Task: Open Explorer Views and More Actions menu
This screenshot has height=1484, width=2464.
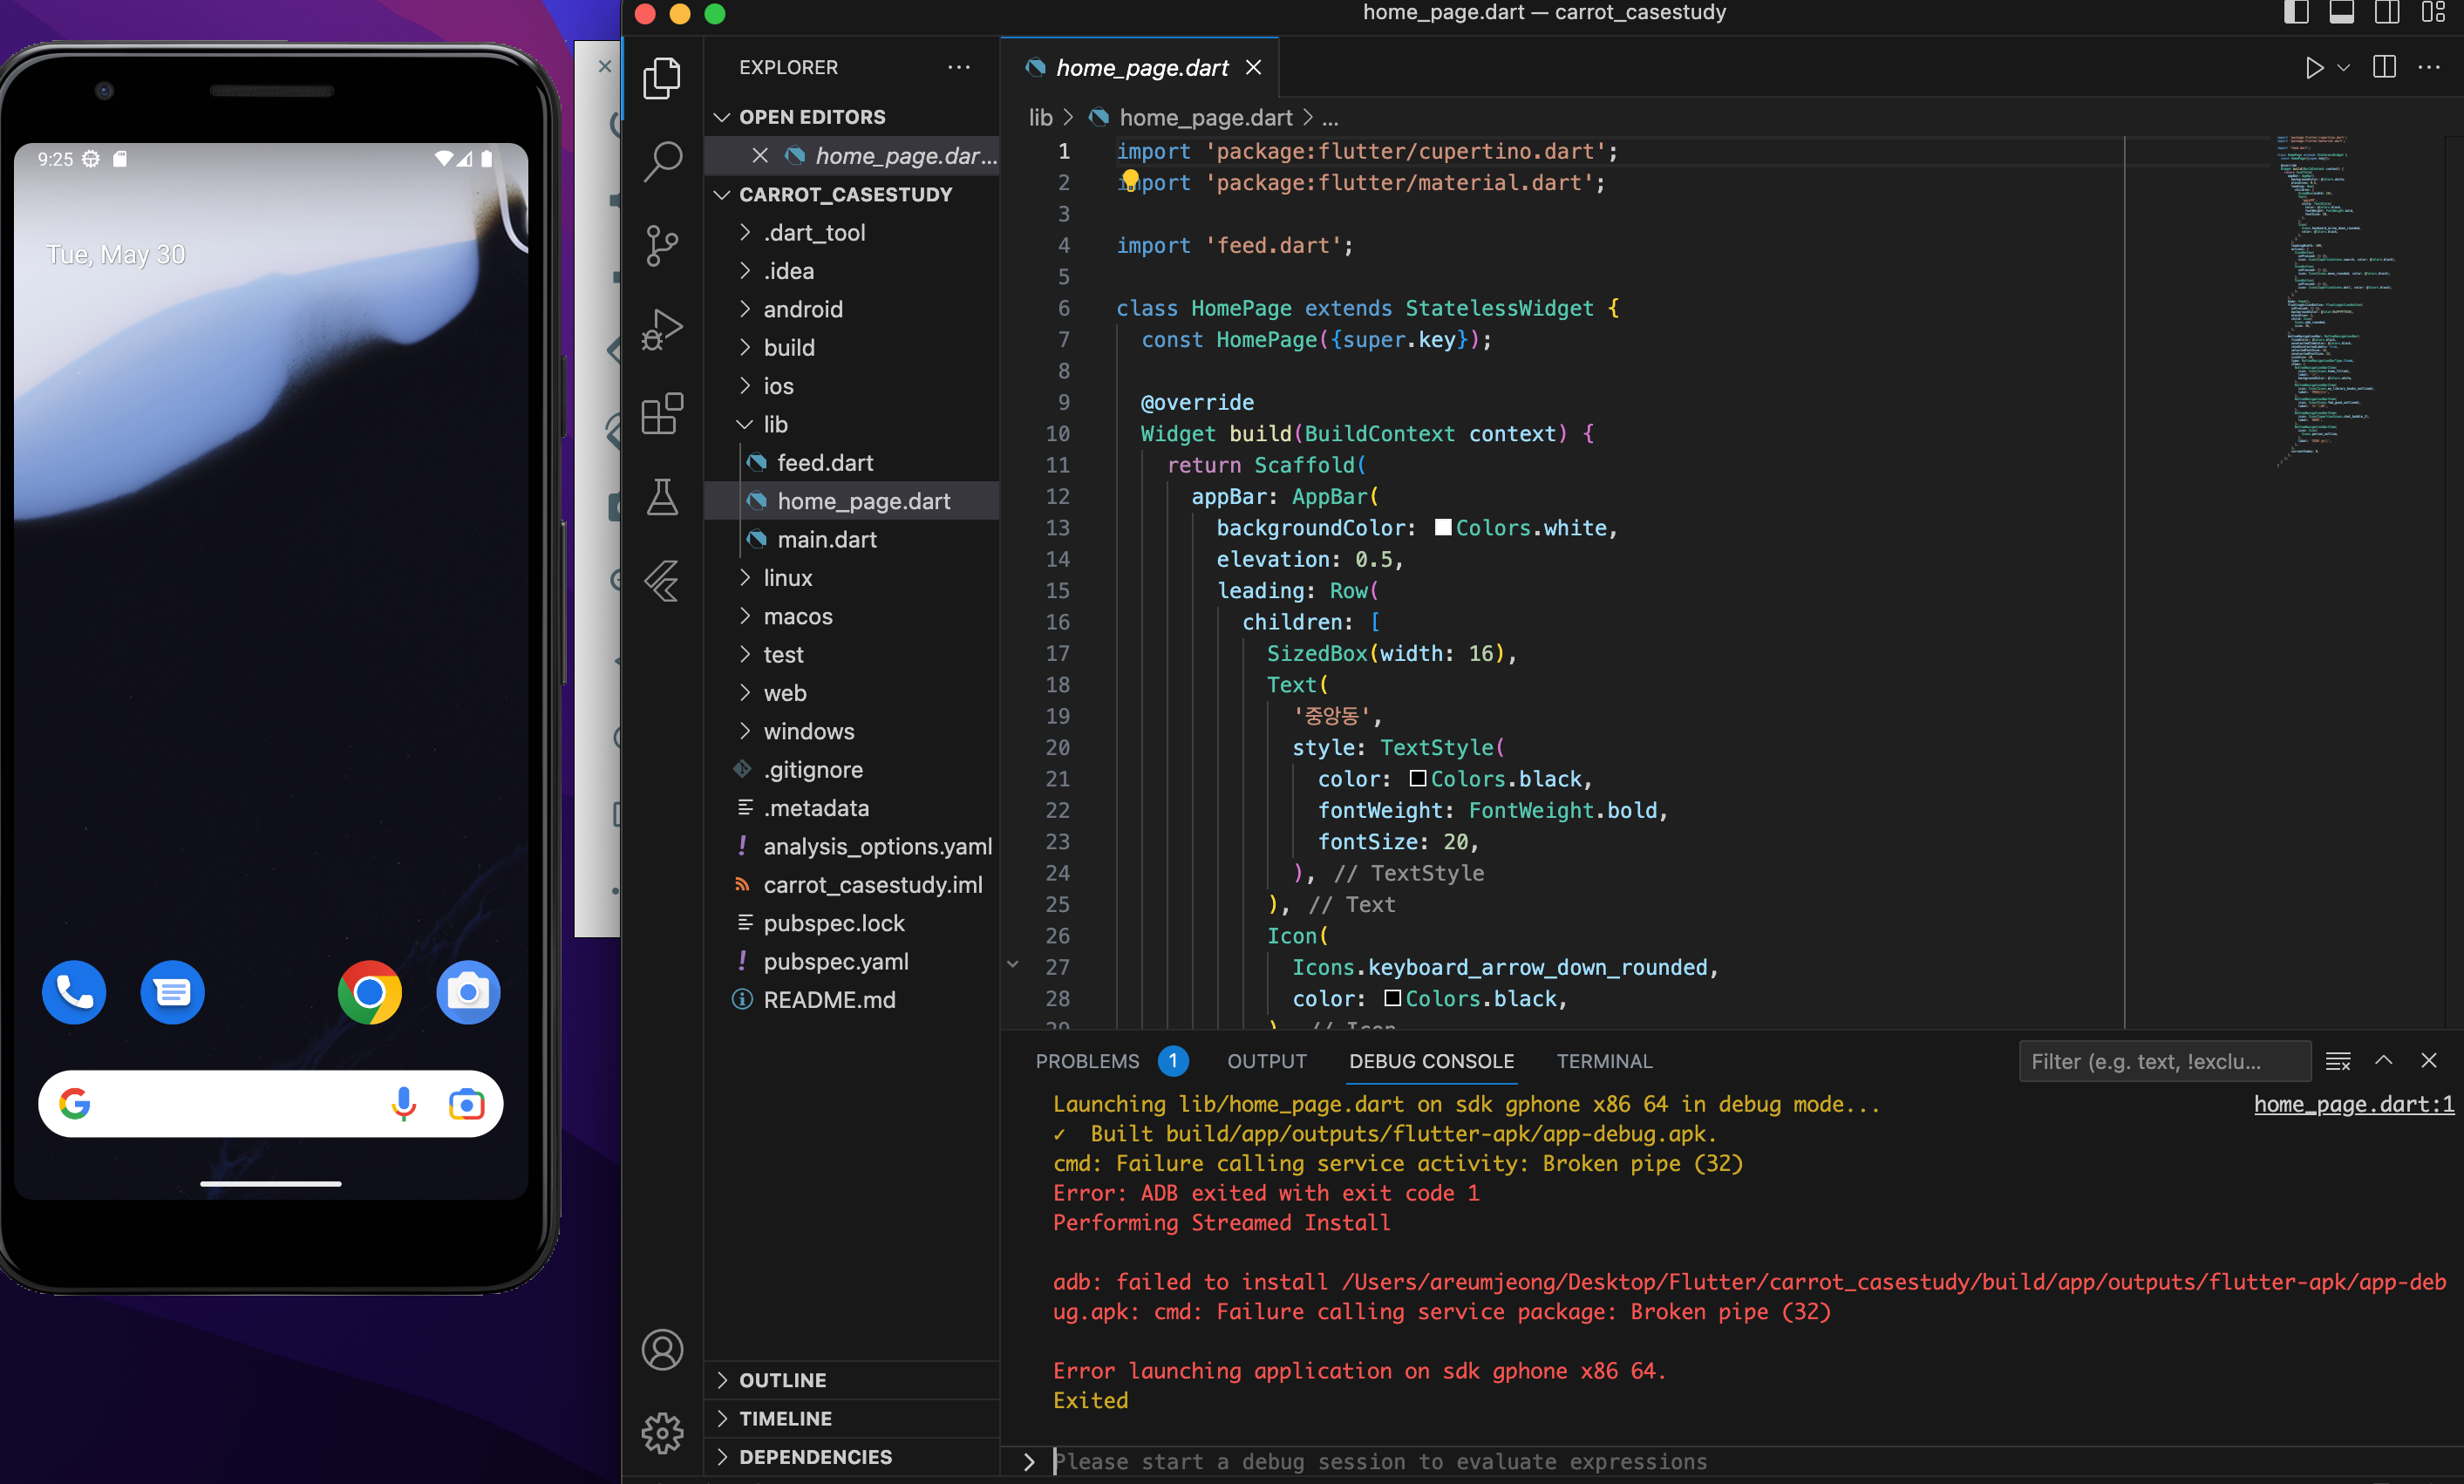Action: 959,67
